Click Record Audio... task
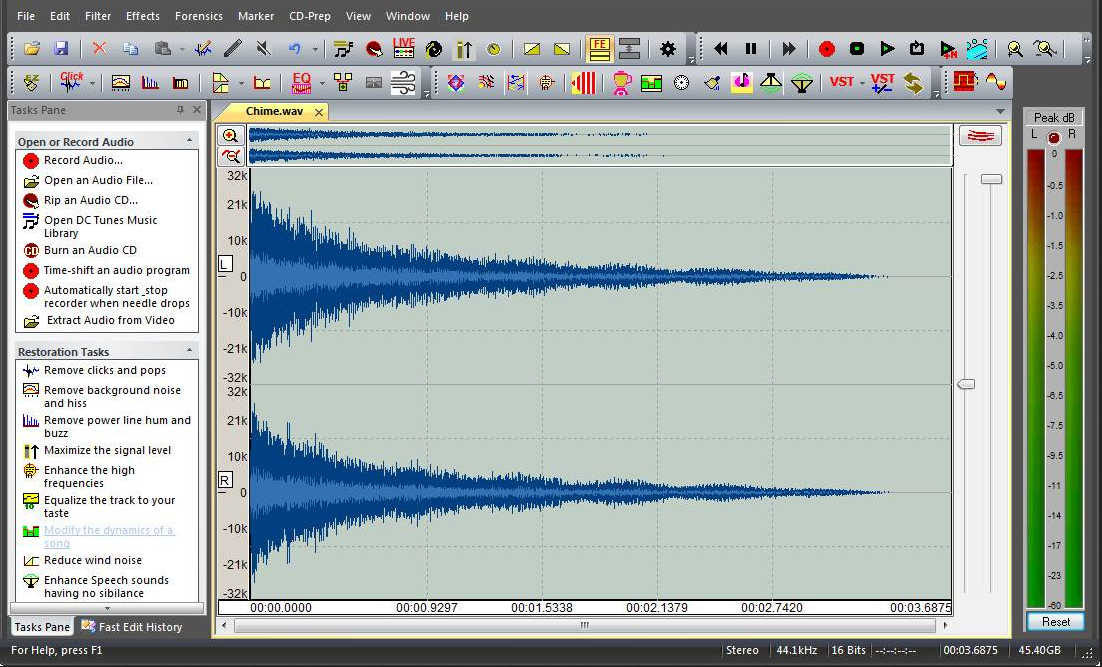Image resolution: width=1102 pixels, height=667 pixels. 83,160
